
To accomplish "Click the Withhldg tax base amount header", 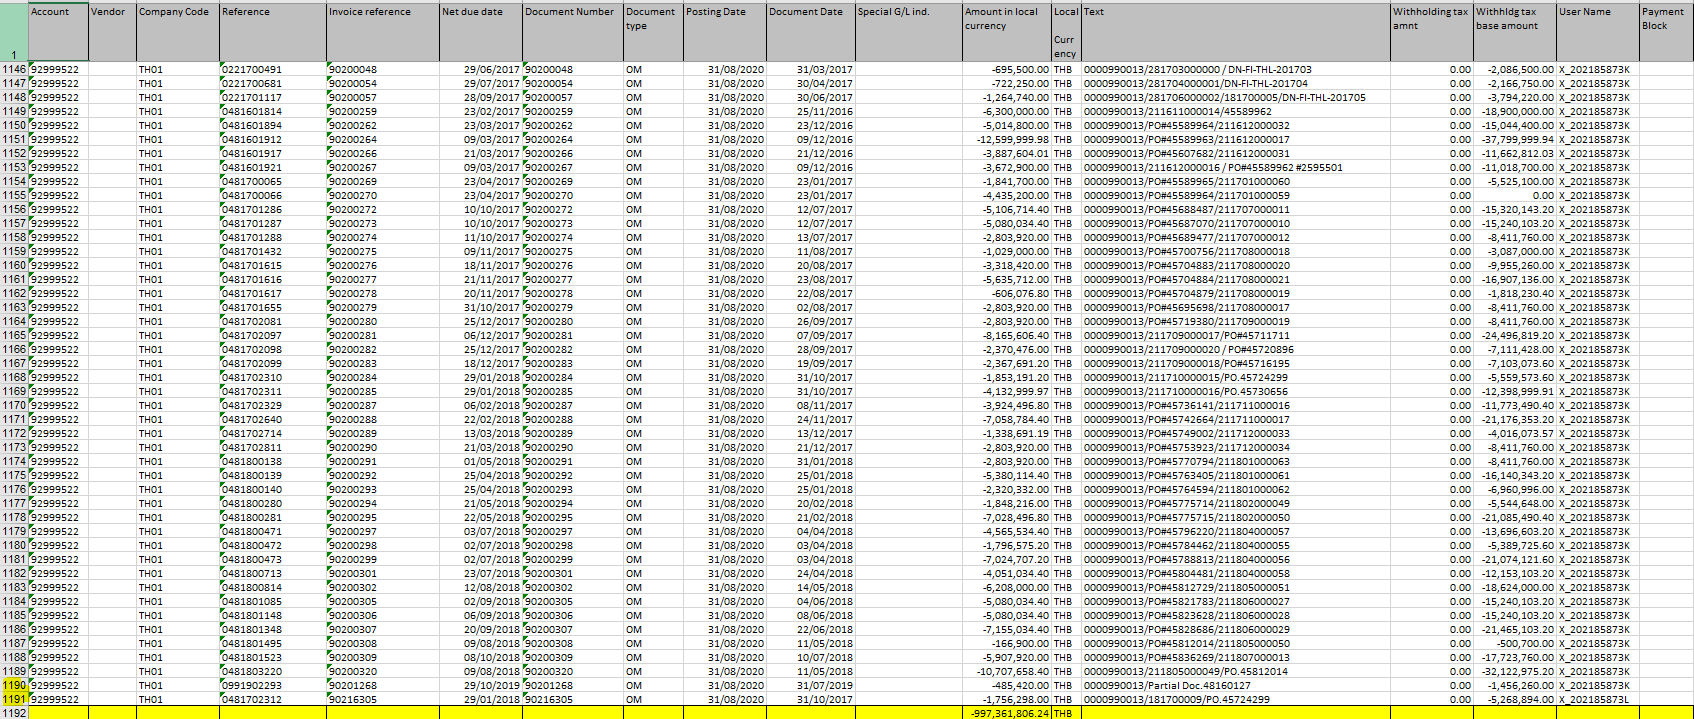I will tap(1515, 32).
